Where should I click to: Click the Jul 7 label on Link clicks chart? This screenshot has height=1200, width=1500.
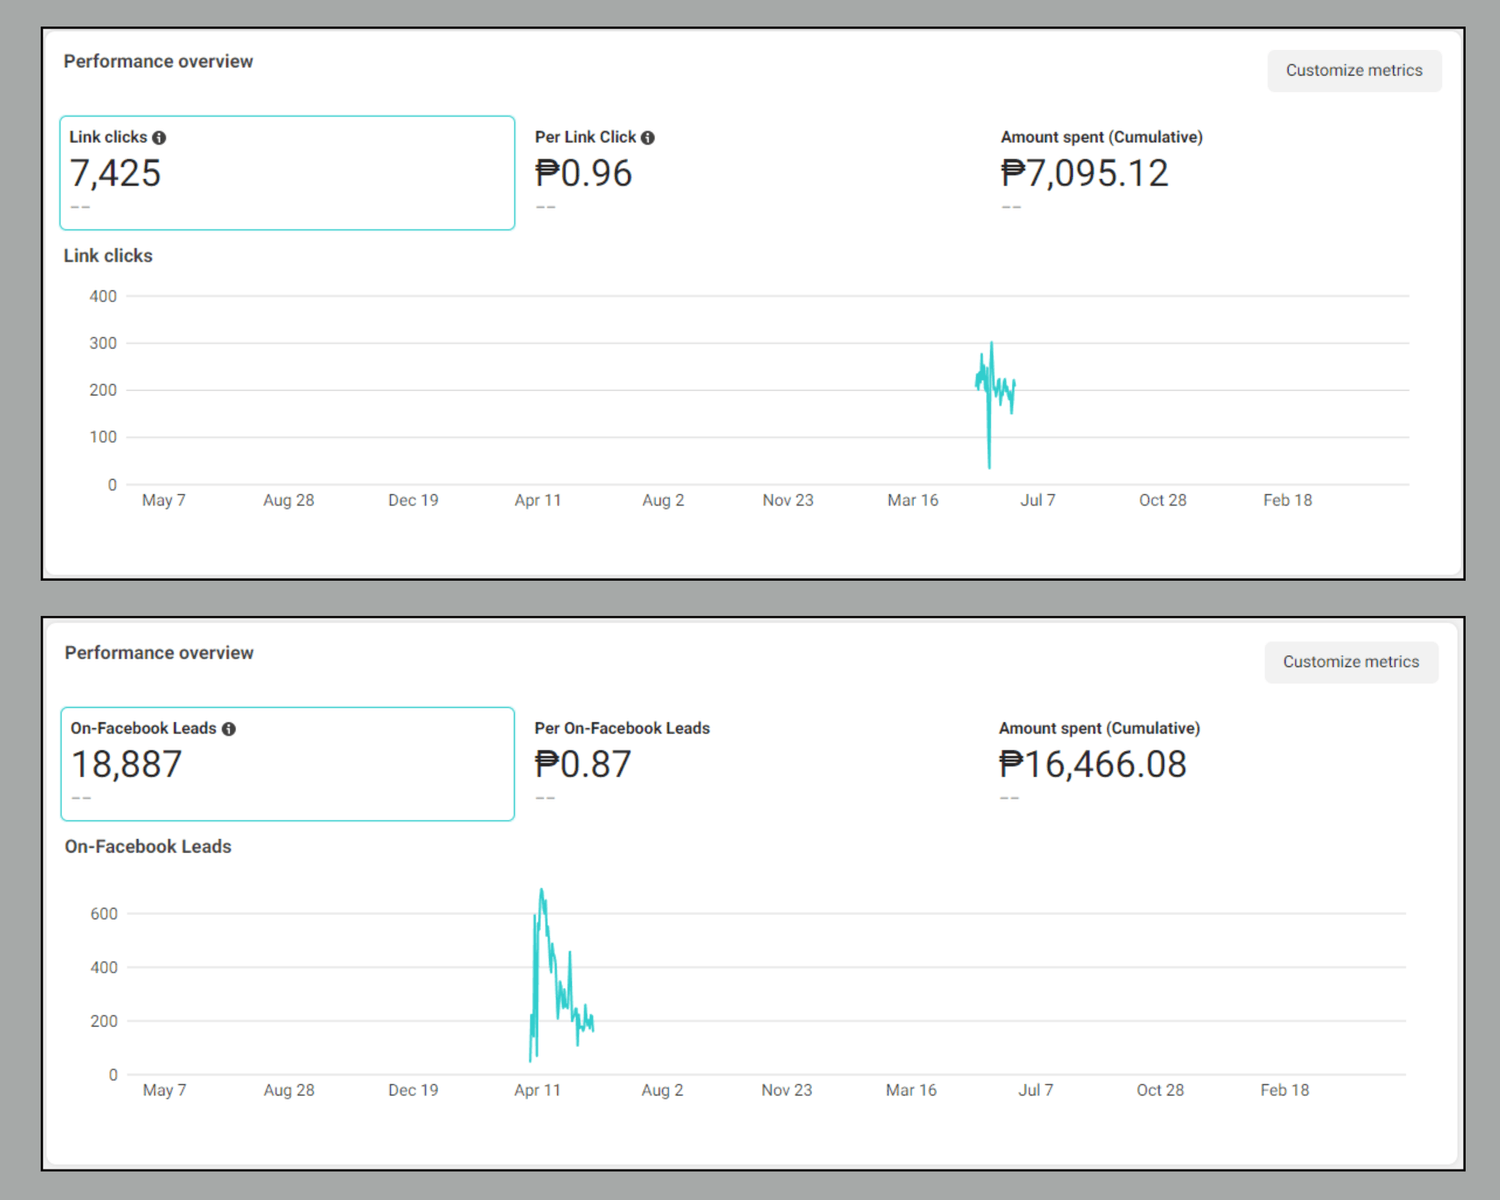click(x=1037, y=500)
